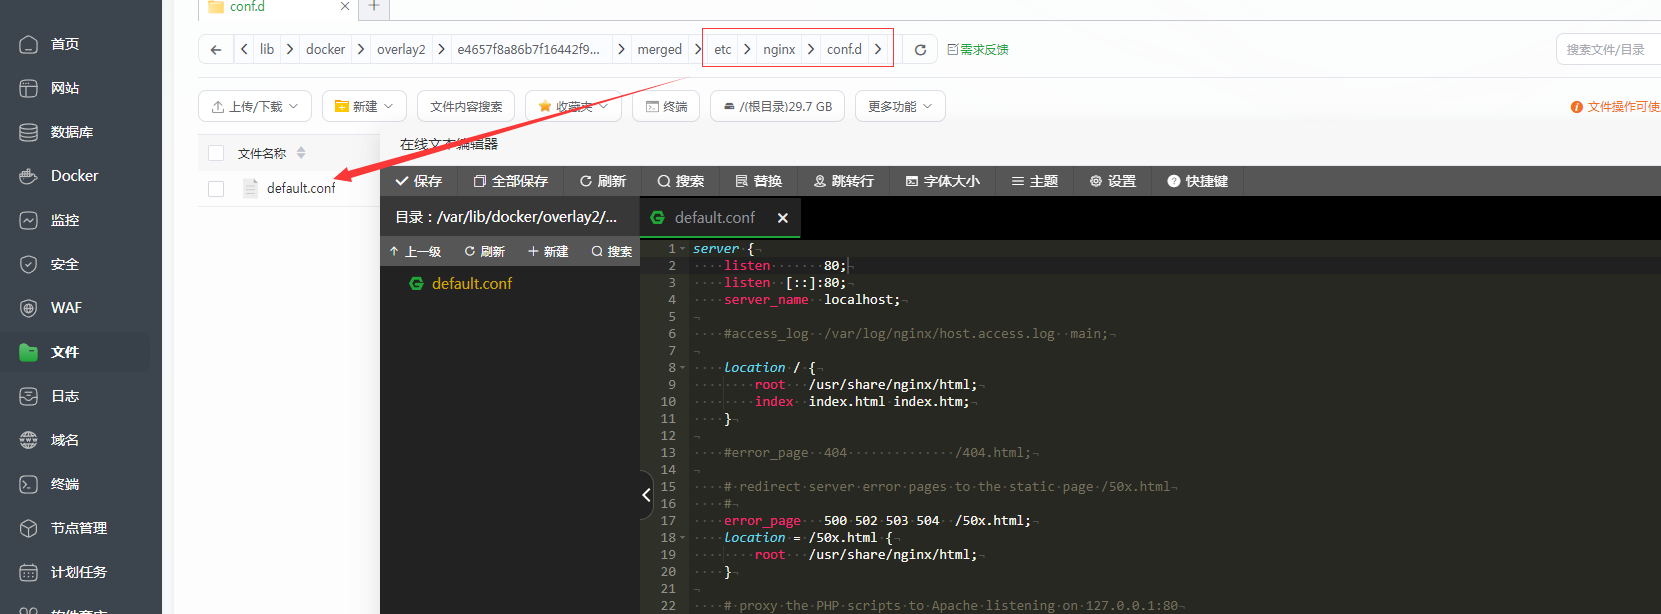
Task: Toggle the select-all checkbox beside 文件名称
Action: tap(216, 153)
